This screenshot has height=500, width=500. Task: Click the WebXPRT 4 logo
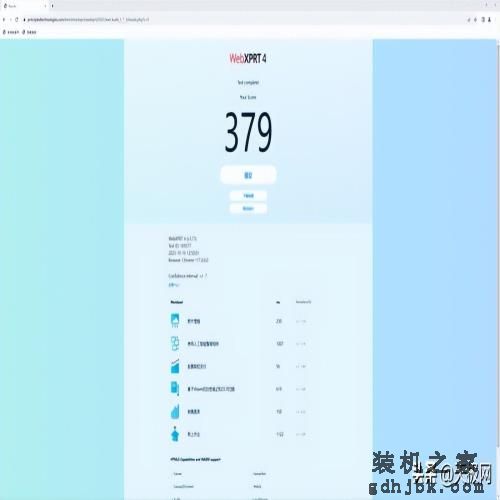click(x=248, y=59)
